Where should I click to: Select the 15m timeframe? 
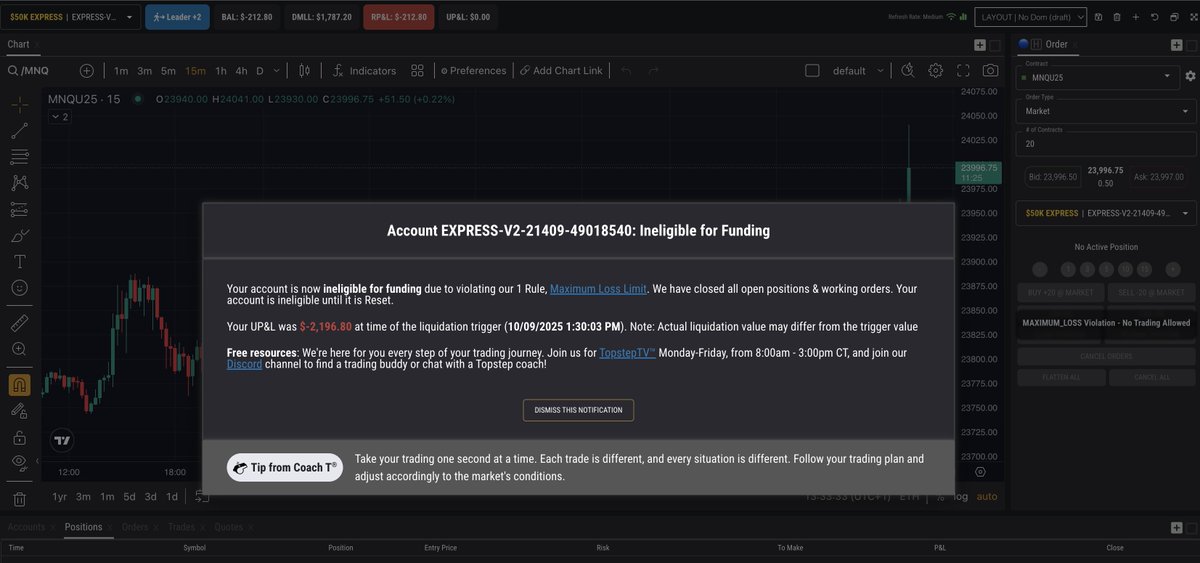[x=195, y=71]
